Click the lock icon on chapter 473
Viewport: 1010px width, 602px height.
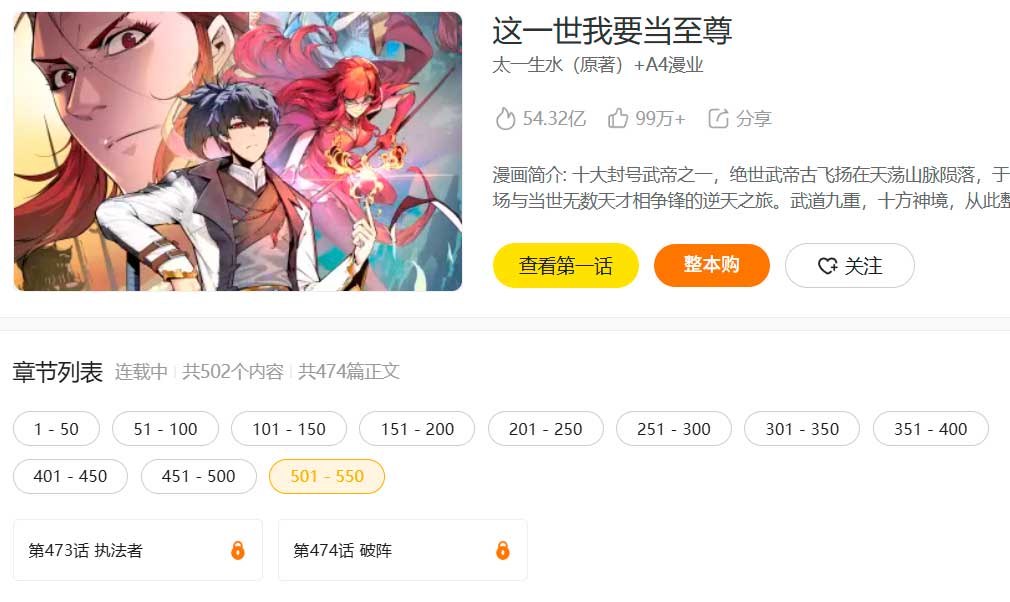(x=238, y=550)
